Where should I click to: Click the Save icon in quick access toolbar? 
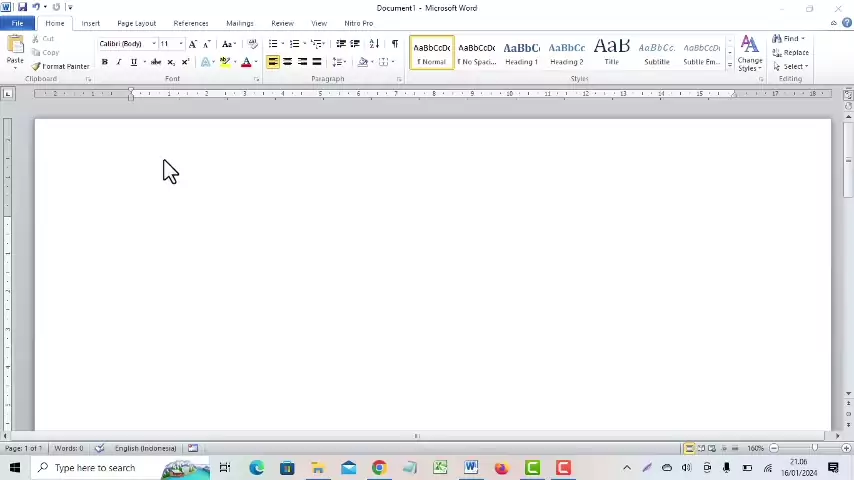click(22, 7)
